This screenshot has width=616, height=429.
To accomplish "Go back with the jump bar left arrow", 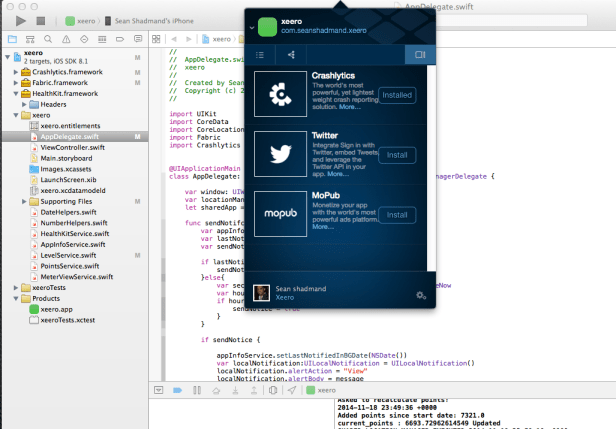I will [174, 39].
